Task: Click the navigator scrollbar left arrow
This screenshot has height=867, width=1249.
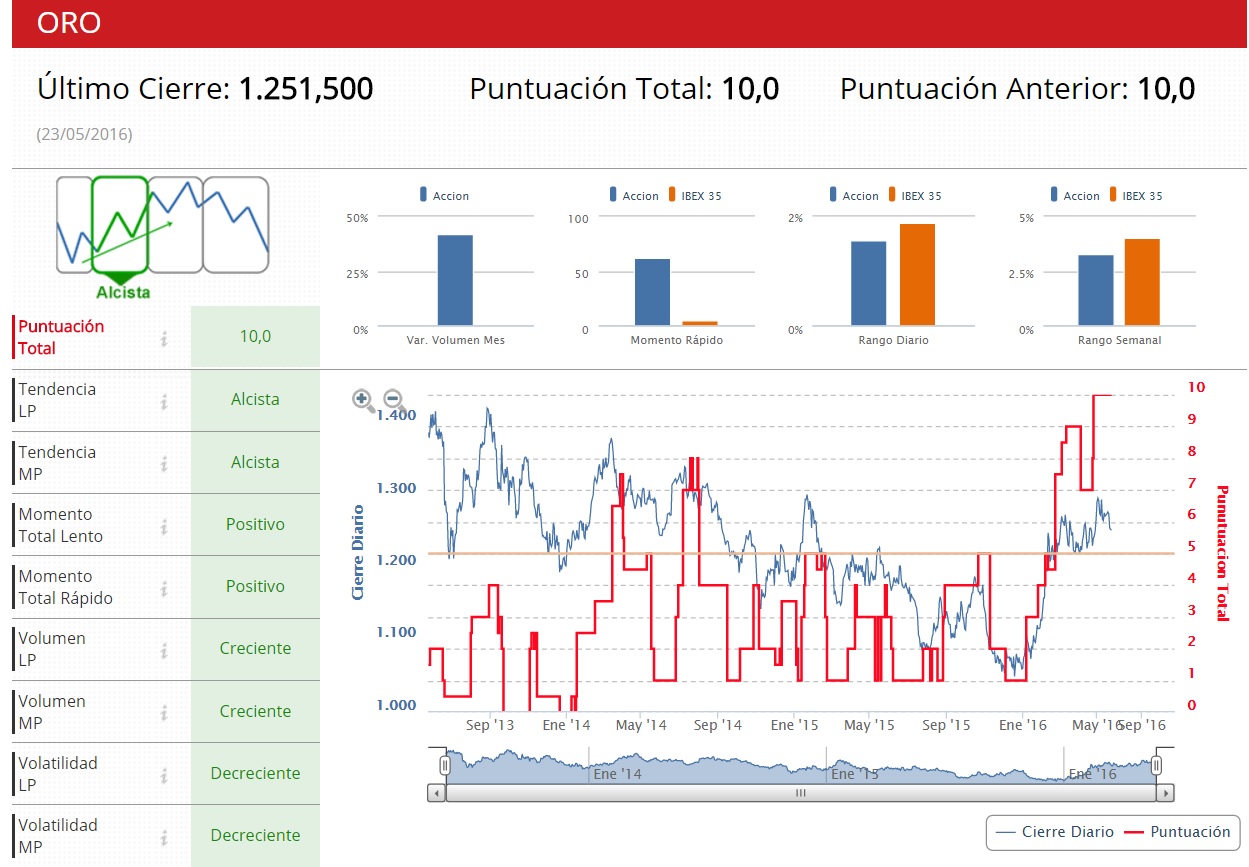Action: point(436,793)
